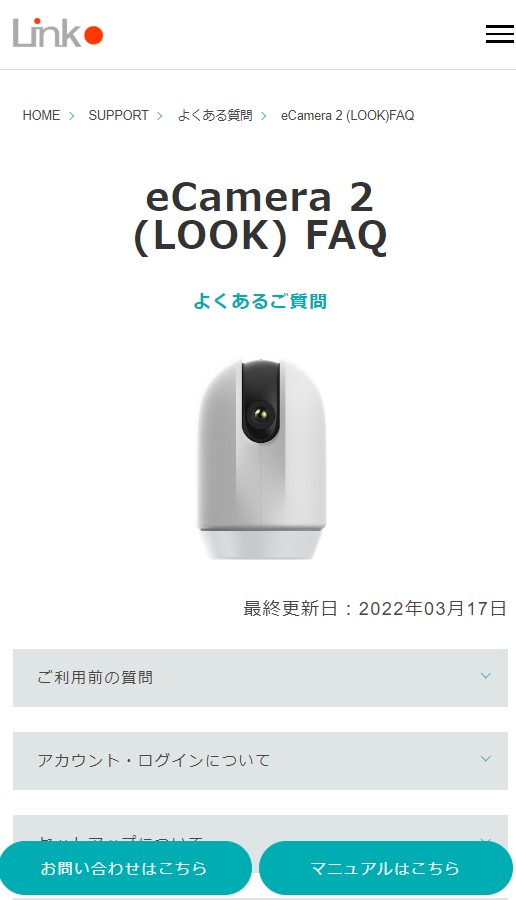Select the eCamera 2 (LOOK)FAQ breadcrumb
Image resolution: width=516 pixels, height=900 pixels.
point(347,115)
